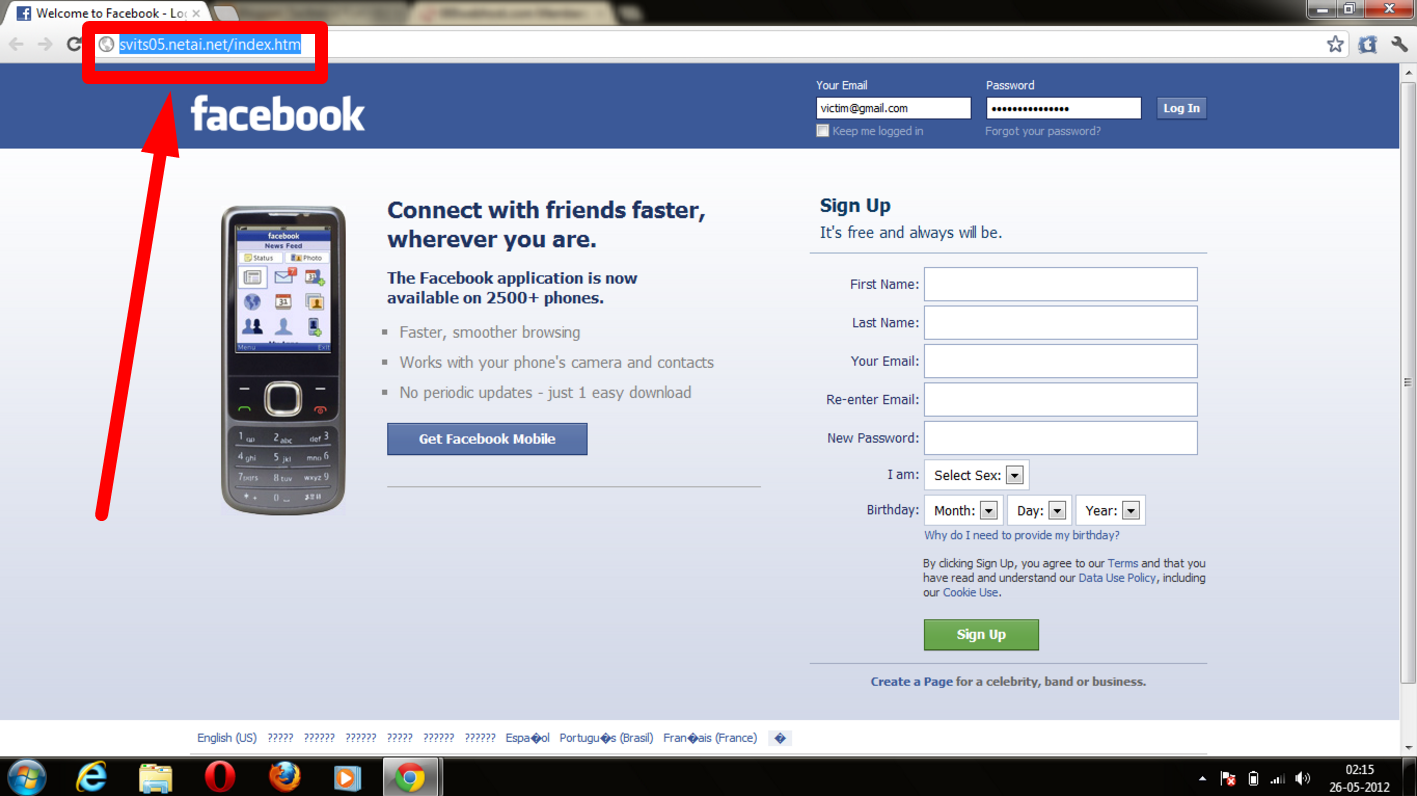Reload the page with refresh icon
This screenshot has height=796, width=1417.
pos(74,44)
